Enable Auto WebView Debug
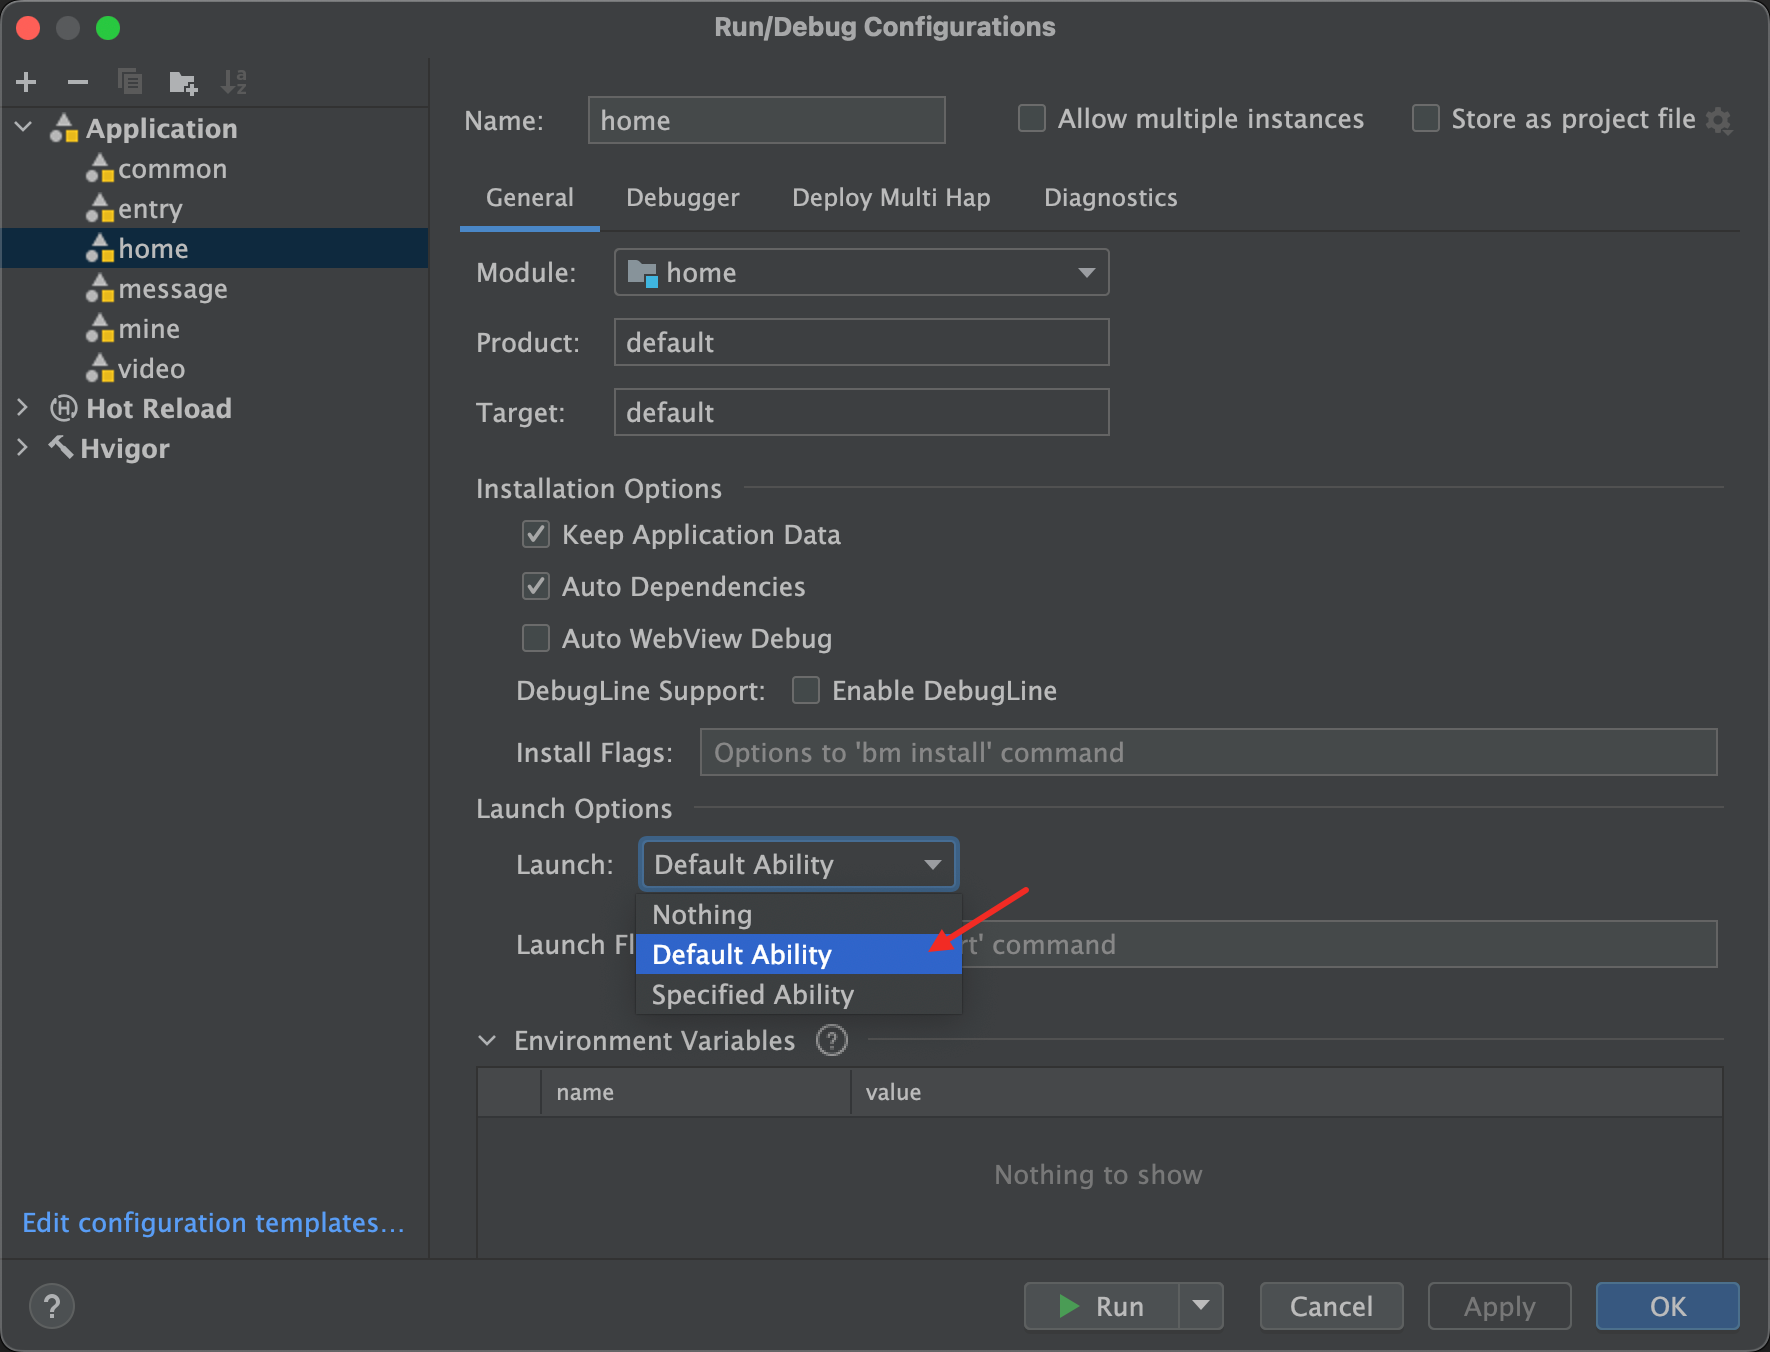This screenshot has height=1352, width=1770. [536, 639]
